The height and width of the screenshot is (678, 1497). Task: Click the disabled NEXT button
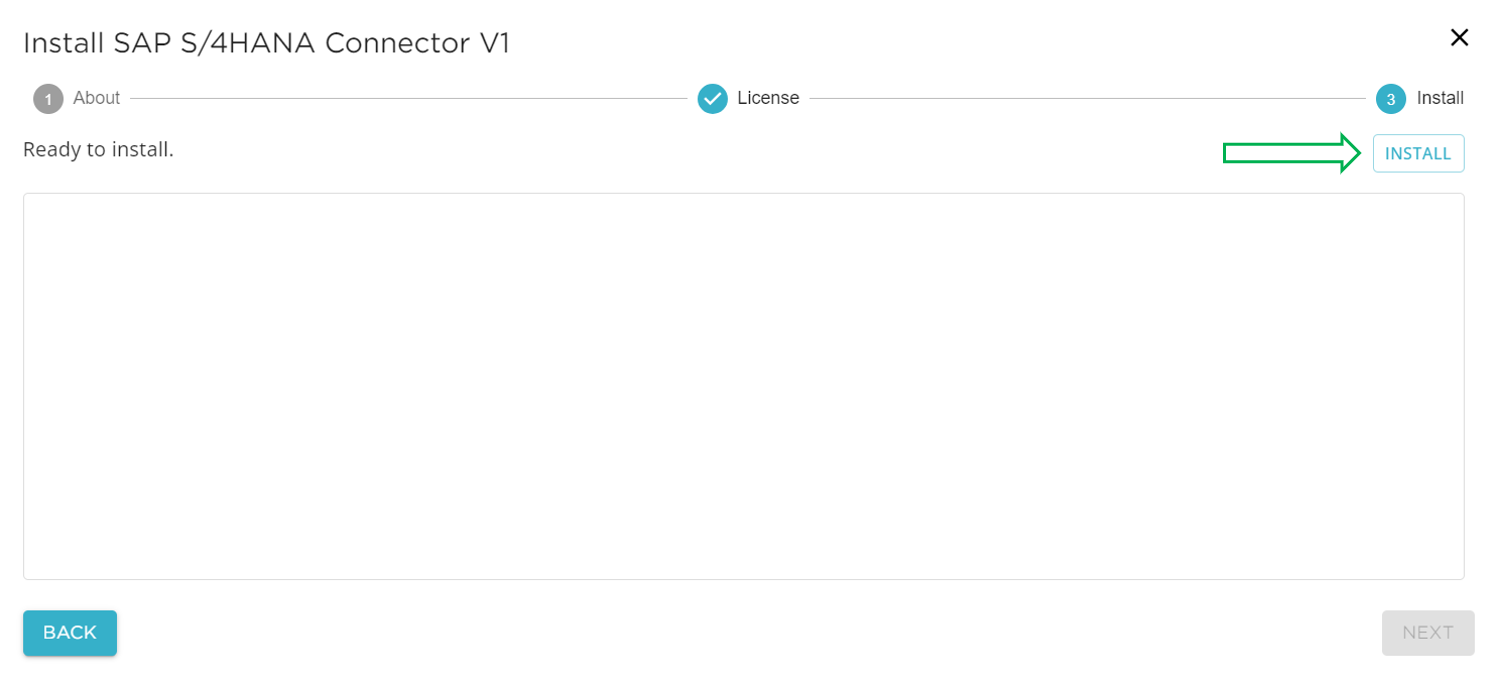click(x=1427, y=632)
